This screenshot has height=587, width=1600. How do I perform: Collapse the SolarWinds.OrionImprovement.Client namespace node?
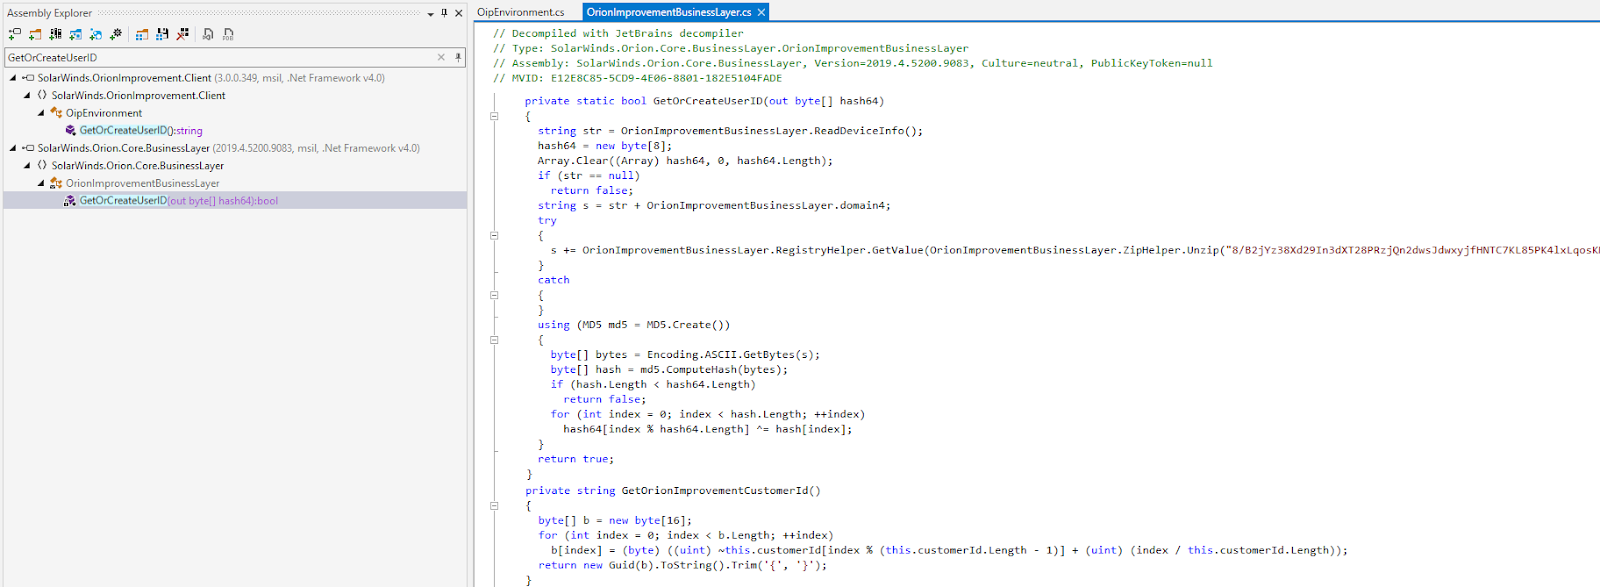(x=27, y=96)
